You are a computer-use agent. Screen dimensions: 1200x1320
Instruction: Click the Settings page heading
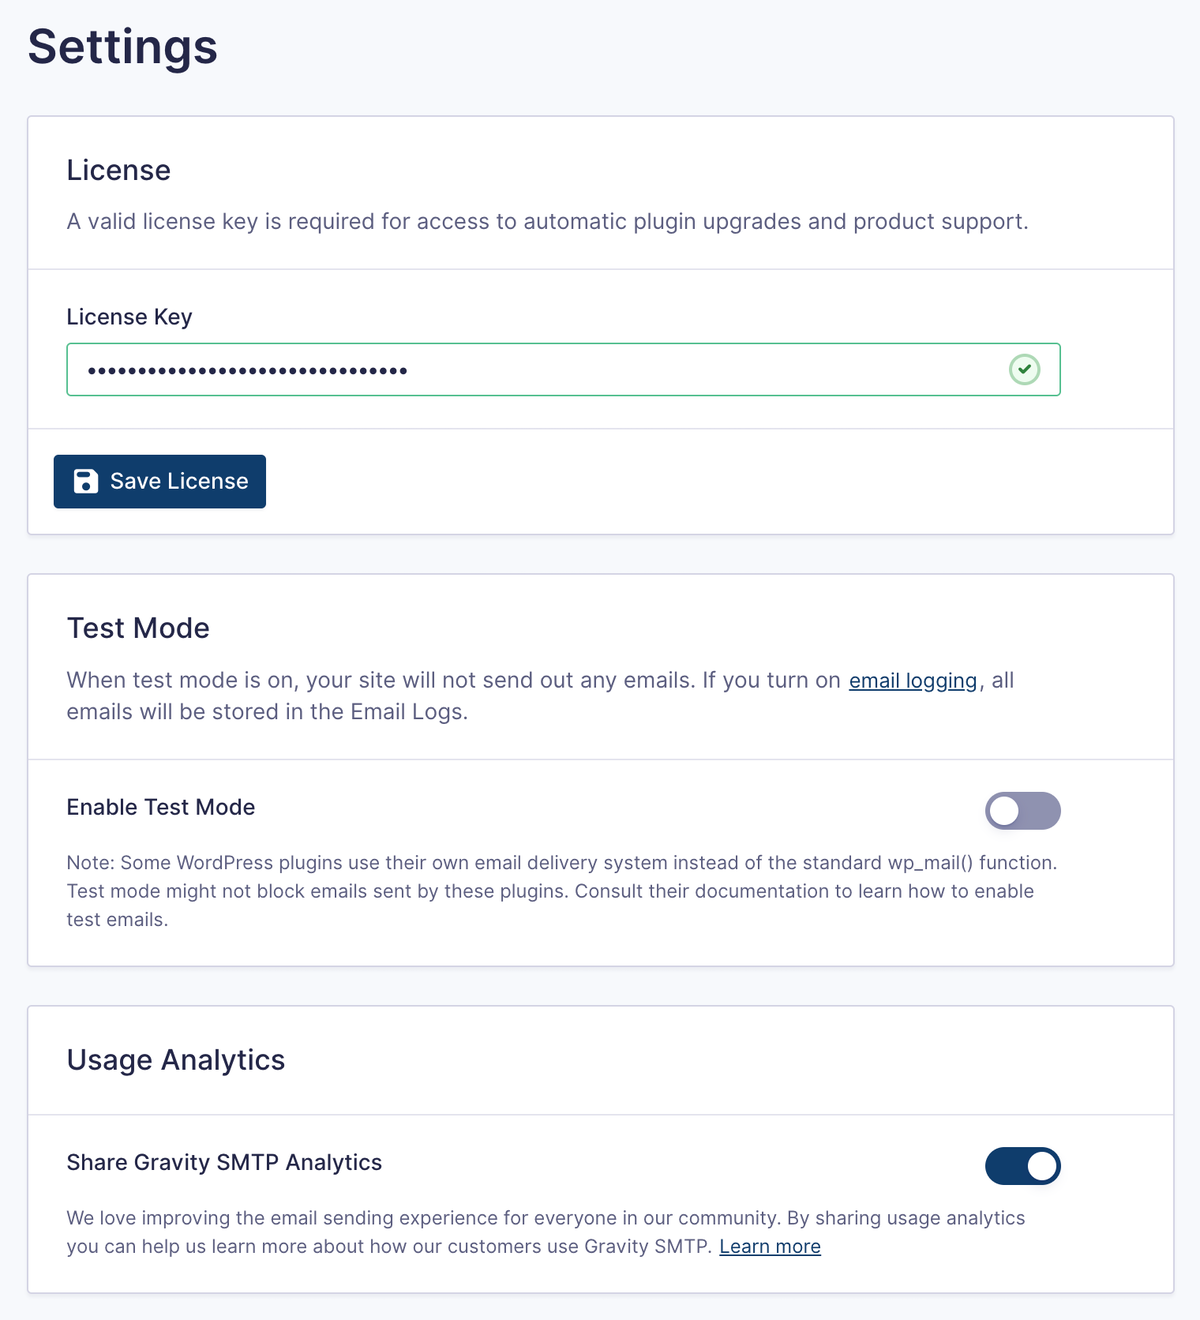point(122,47)
